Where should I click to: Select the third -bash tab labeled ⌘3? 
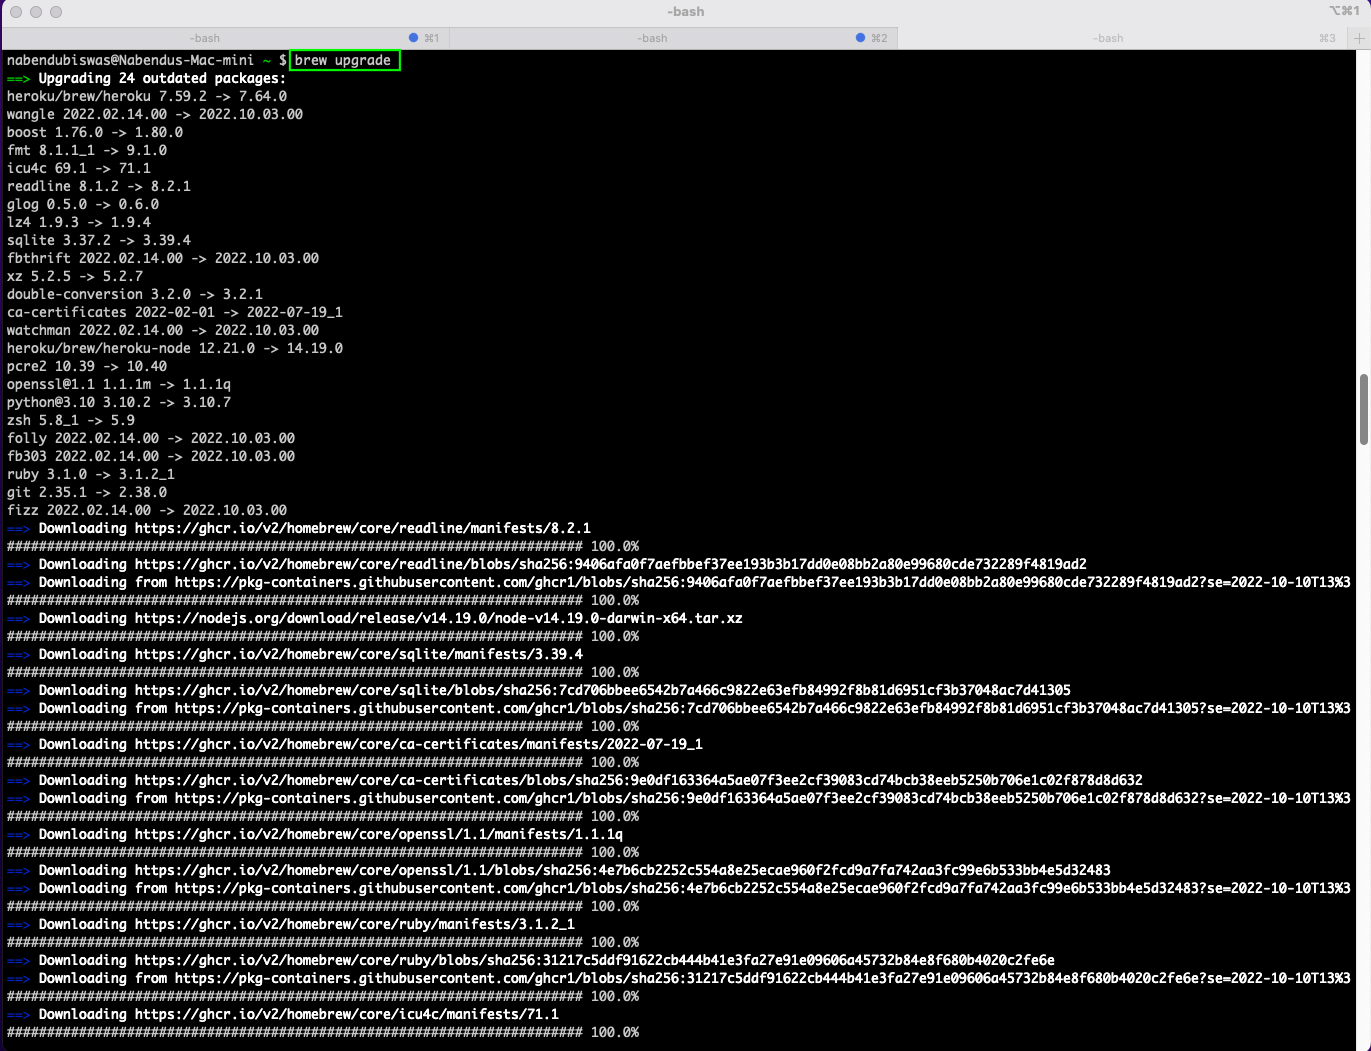(1108, 38)
